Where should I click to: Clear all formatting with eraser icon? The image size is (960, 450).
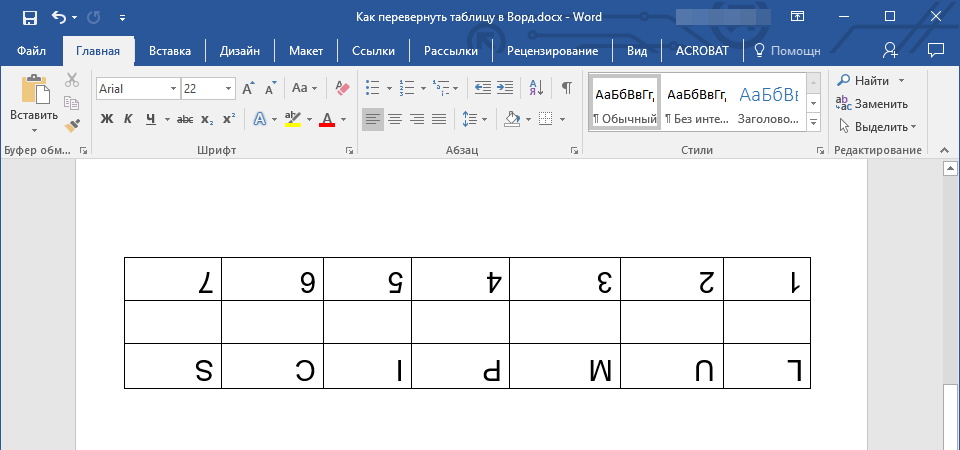(342, 88)
